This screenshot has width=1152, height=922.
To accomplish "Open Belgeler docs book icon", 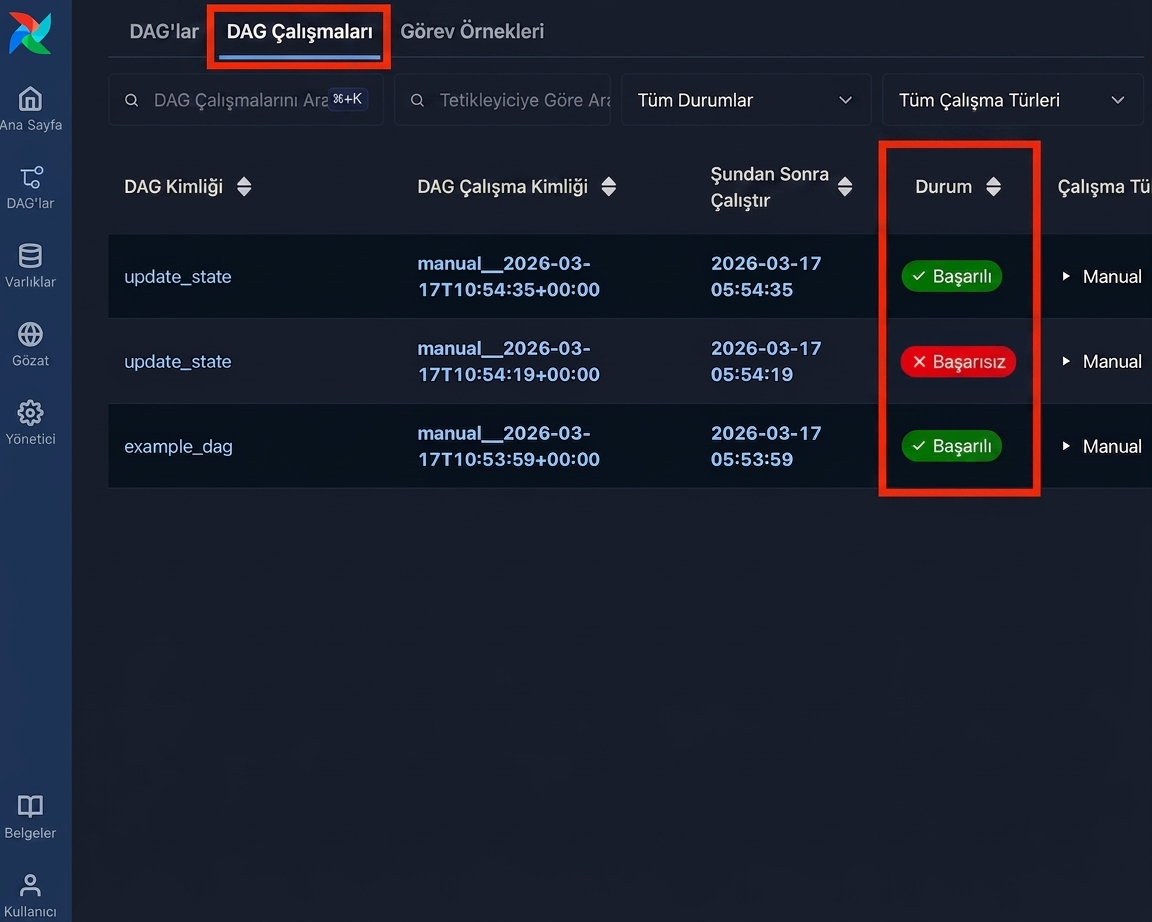I will (x=30, y=806).
